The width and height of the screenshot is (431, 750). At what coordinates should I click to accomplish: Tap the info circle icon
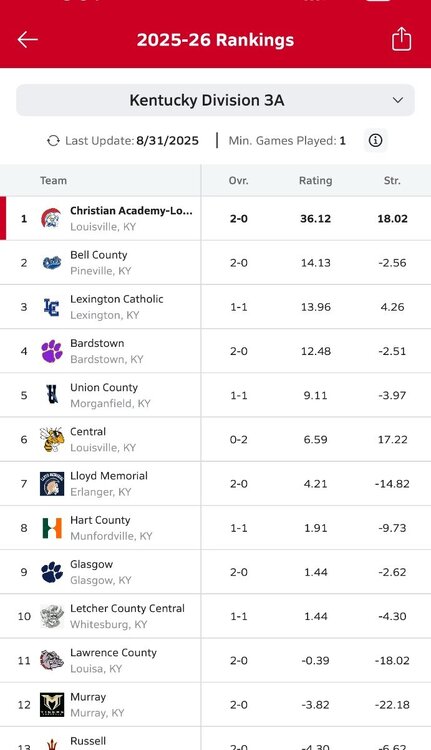[x=376, y=141]
